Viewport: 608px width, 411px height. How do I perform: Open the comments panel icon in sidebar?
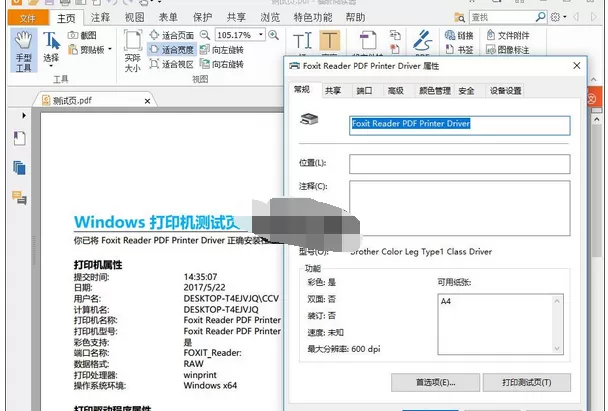coord(19,197)
